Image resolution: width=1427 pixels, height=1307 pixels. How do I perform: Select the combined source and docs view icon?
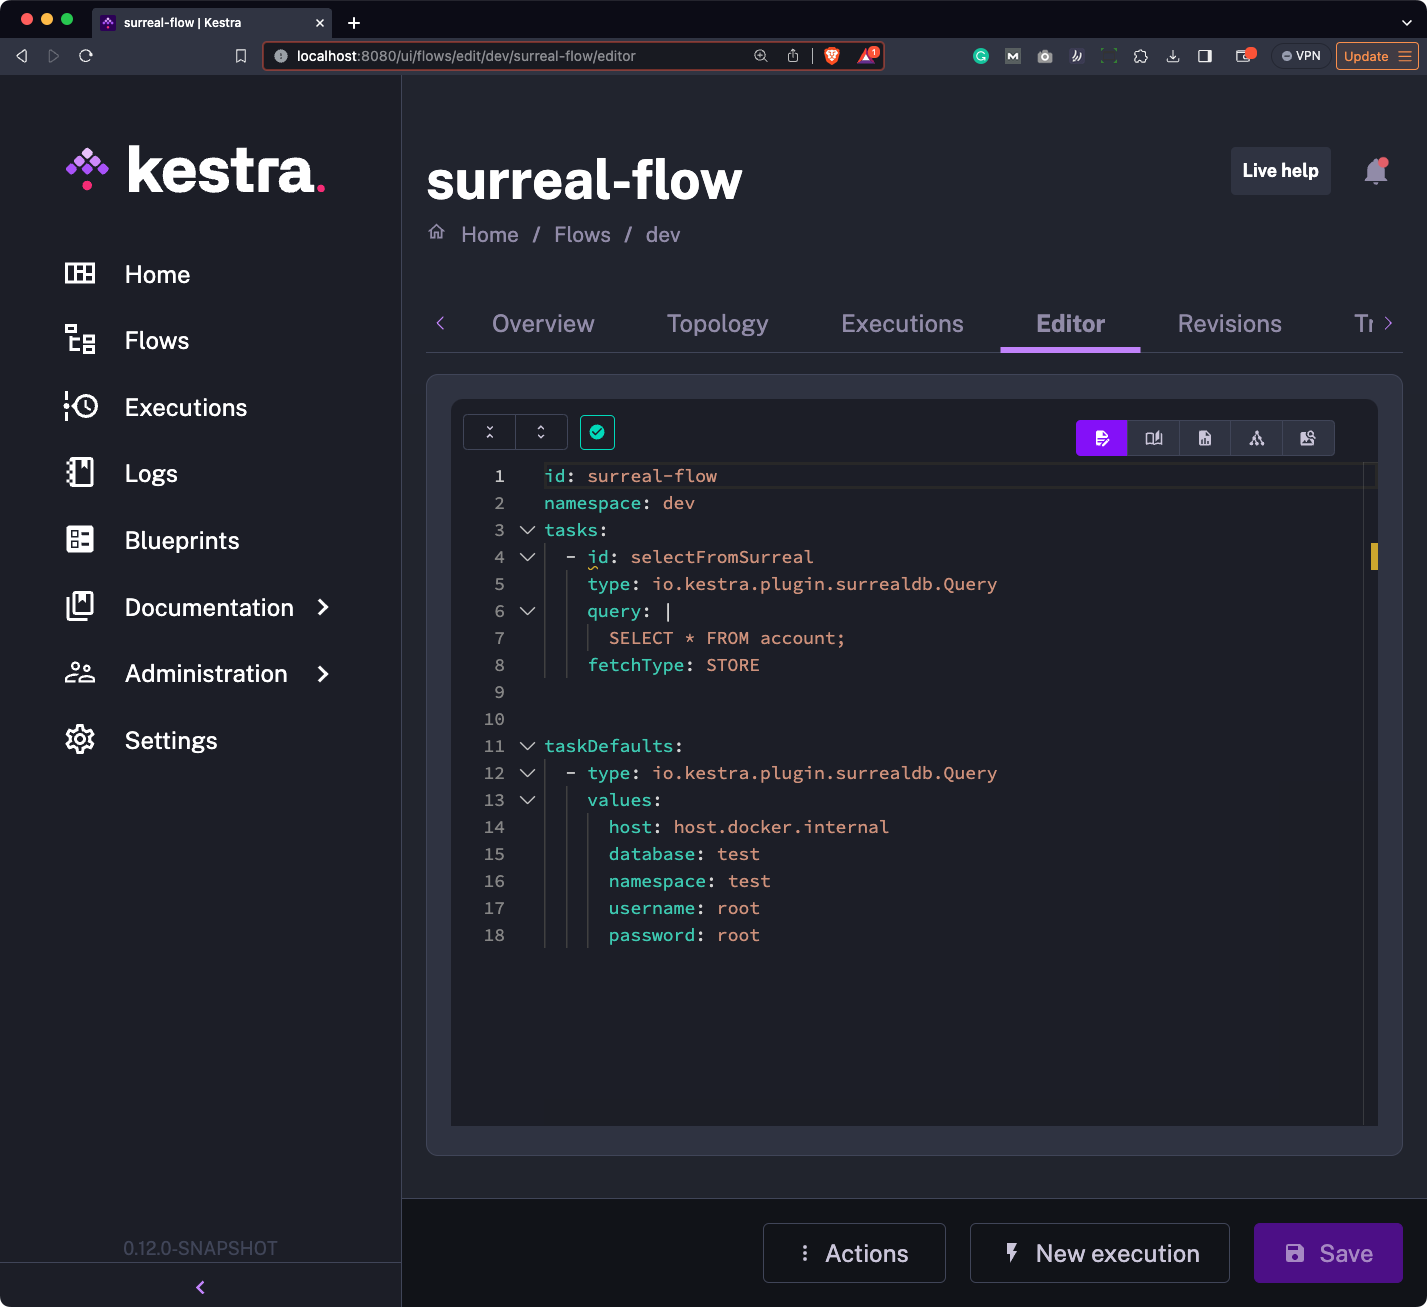pos(1204,438)
